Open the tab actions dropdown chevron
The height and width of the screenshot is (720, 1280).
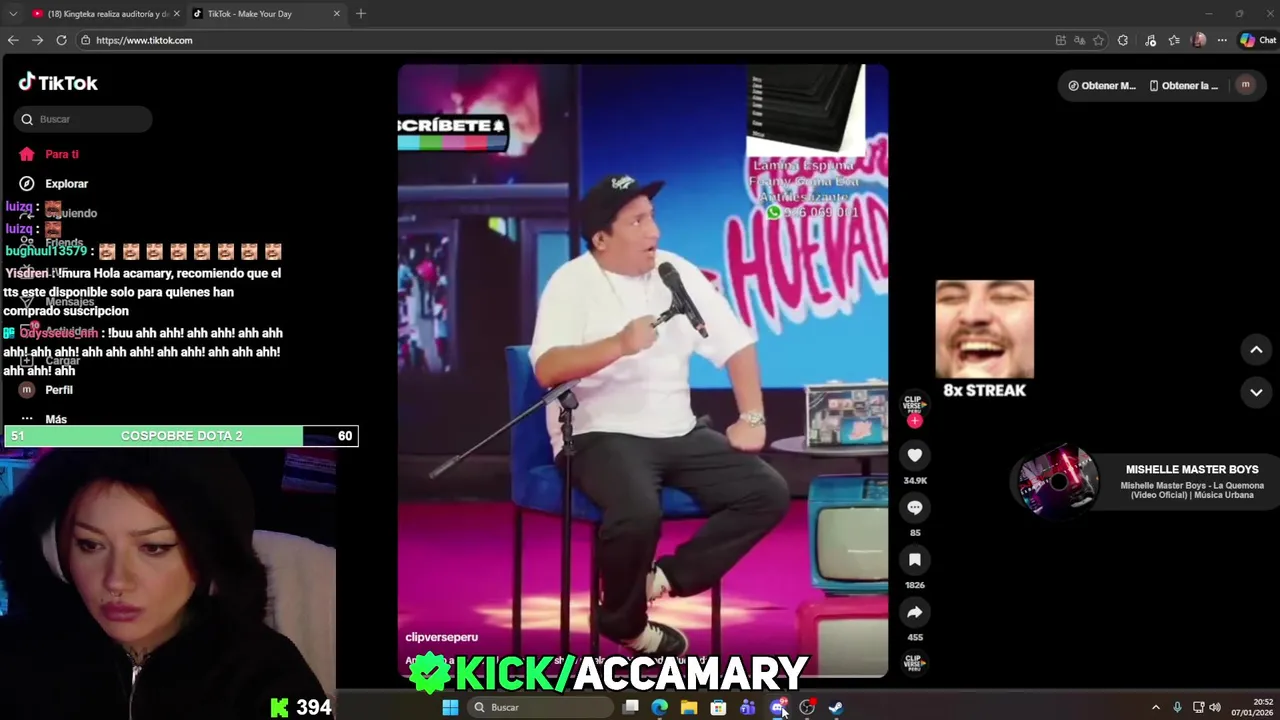click(x=13, y=14)
